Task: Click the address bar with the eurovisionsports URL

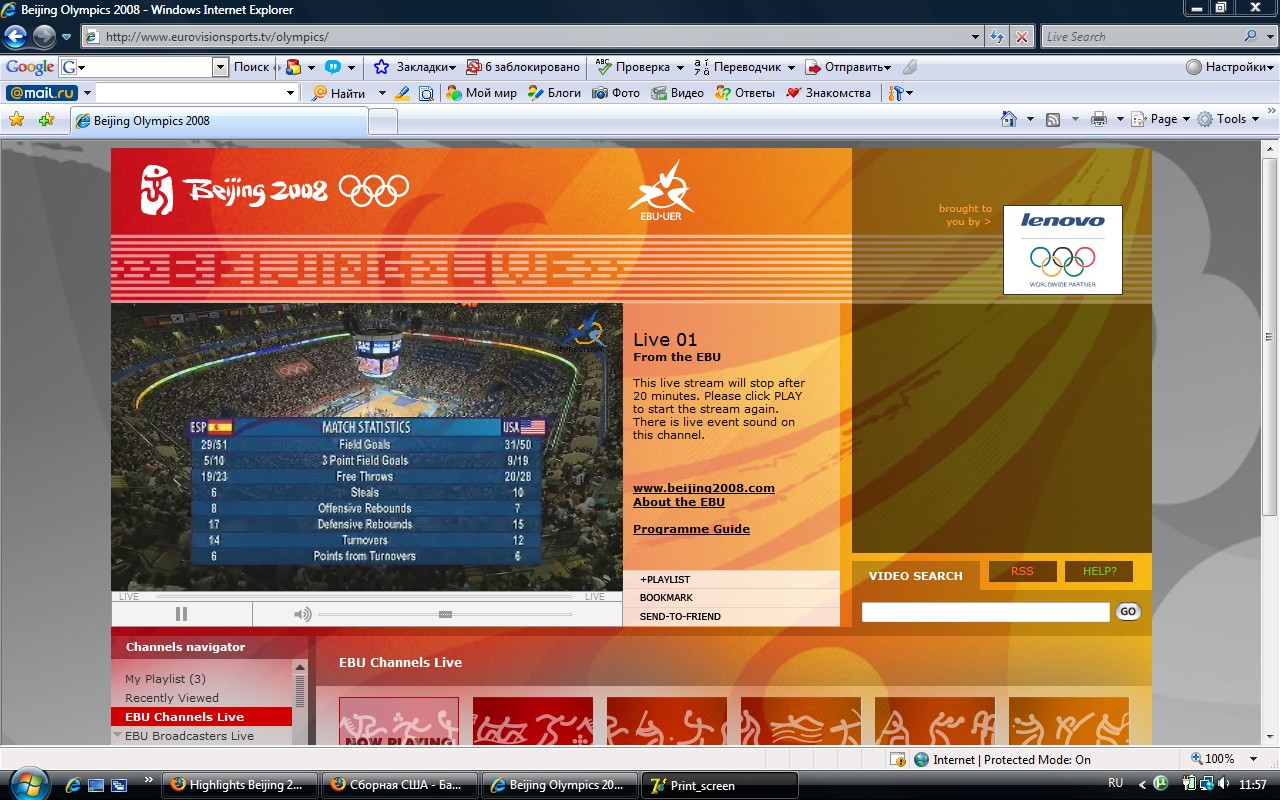Action: coord(526,37)
